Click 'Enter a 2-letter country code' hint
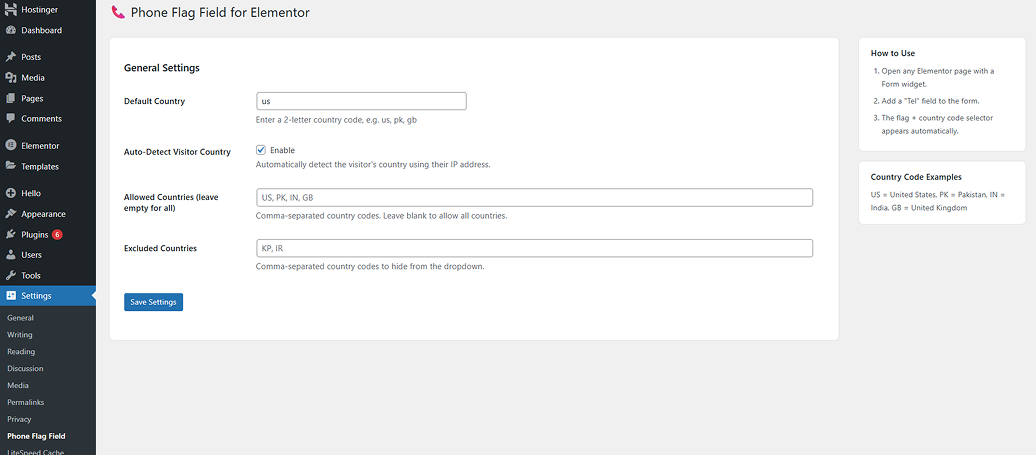This screenshot has width=1036, height=455. point(336,121)
